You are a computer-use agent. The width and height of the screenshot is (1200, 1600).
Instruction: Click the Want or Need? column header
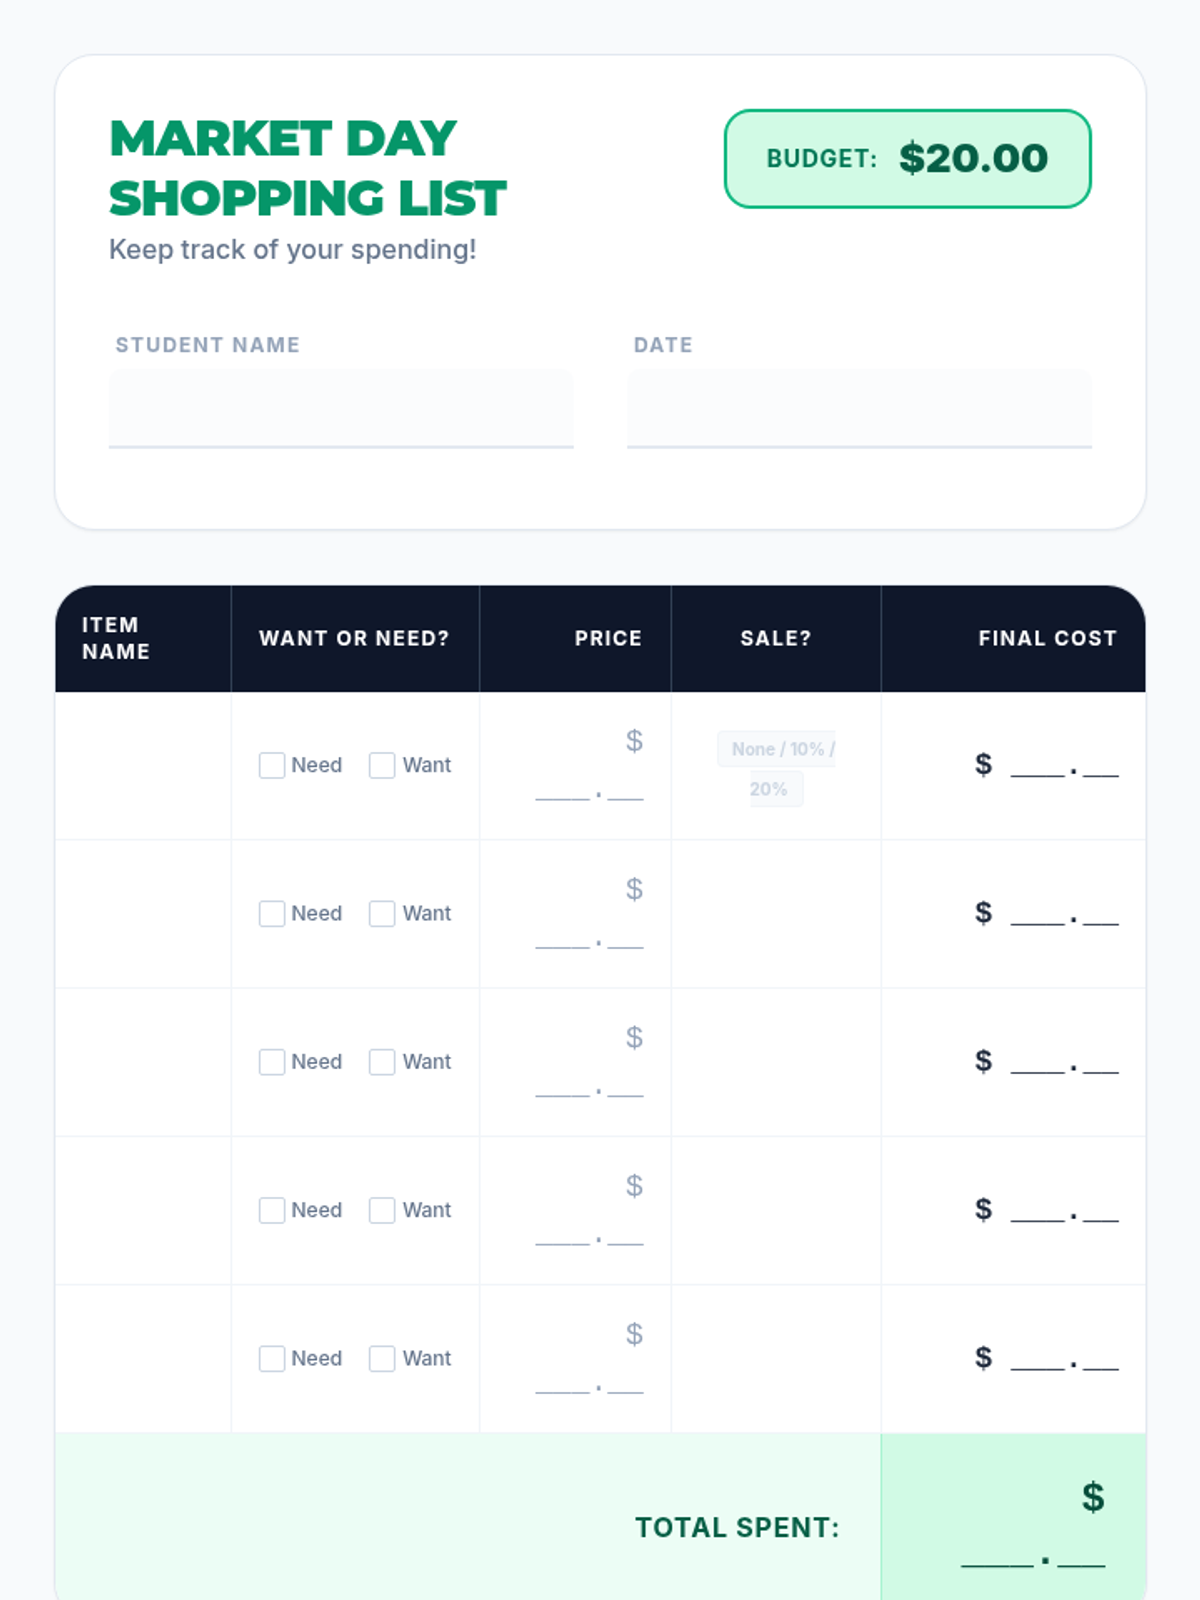354,638
